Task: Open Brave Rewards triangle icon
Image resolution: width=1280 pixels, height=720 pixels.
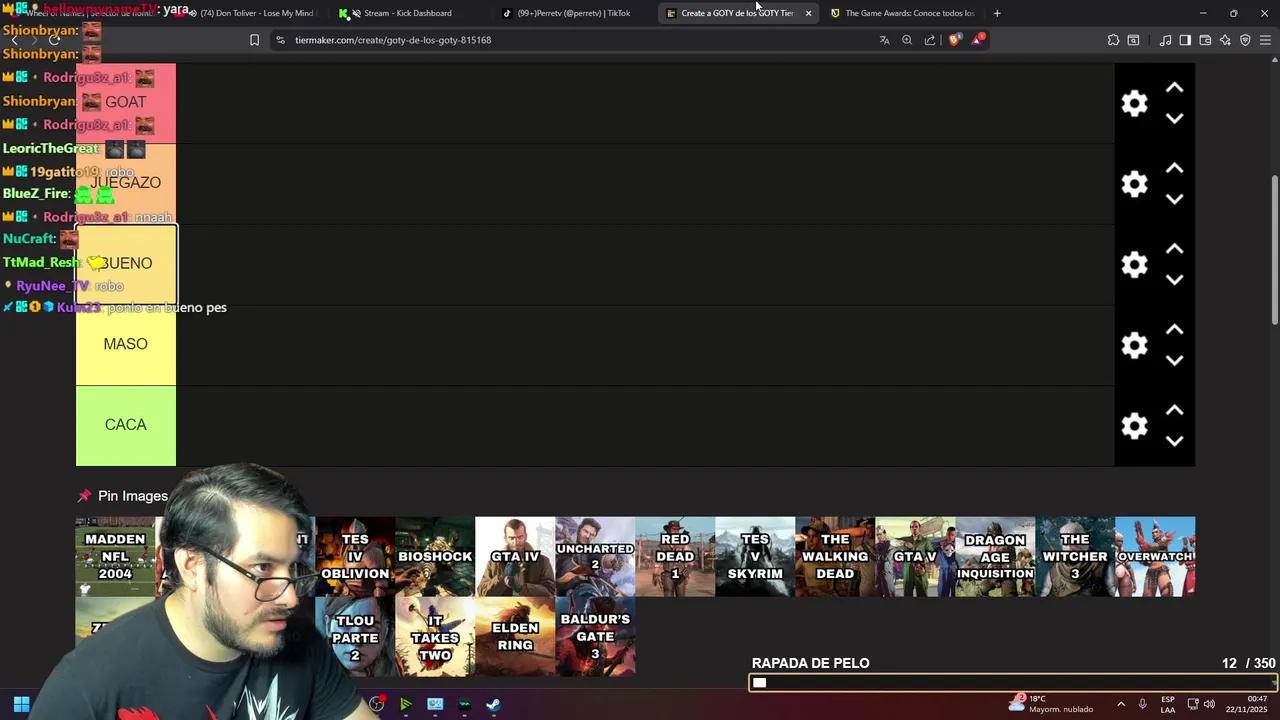Action: click(x=978, y=40)
